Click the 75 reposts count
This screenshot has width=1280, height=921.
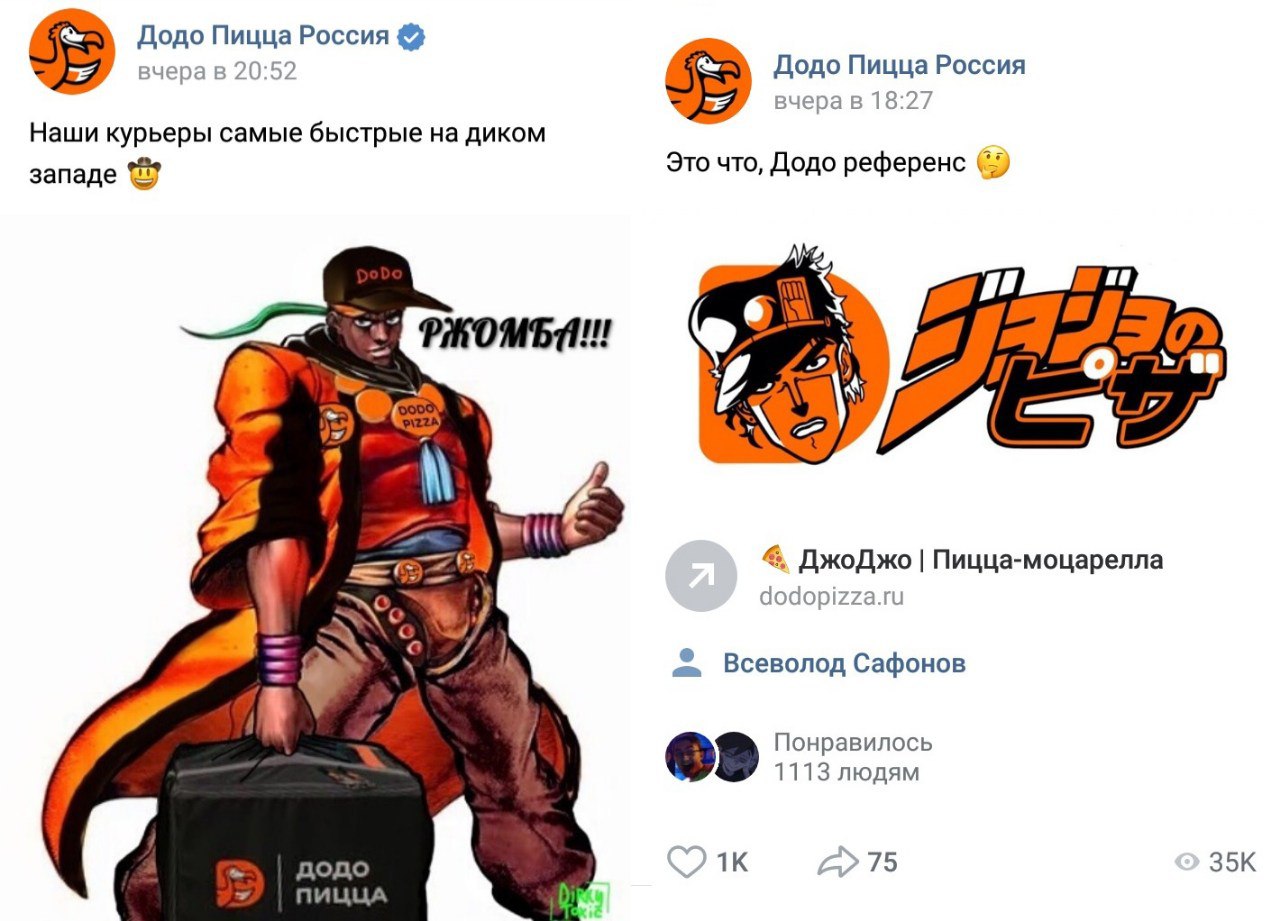[x=882, y=862]
